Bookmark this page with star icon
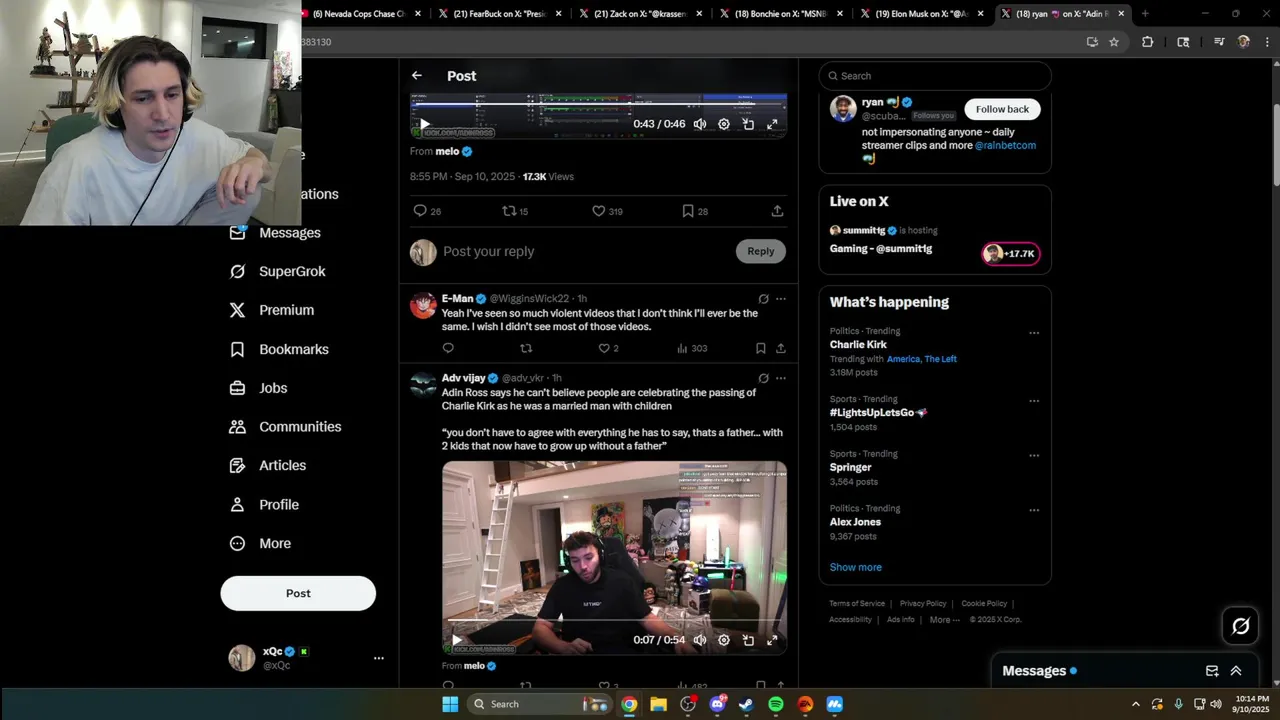Image resolution: width=1280 pixels, height=720 pixels. coord(1114,42)
